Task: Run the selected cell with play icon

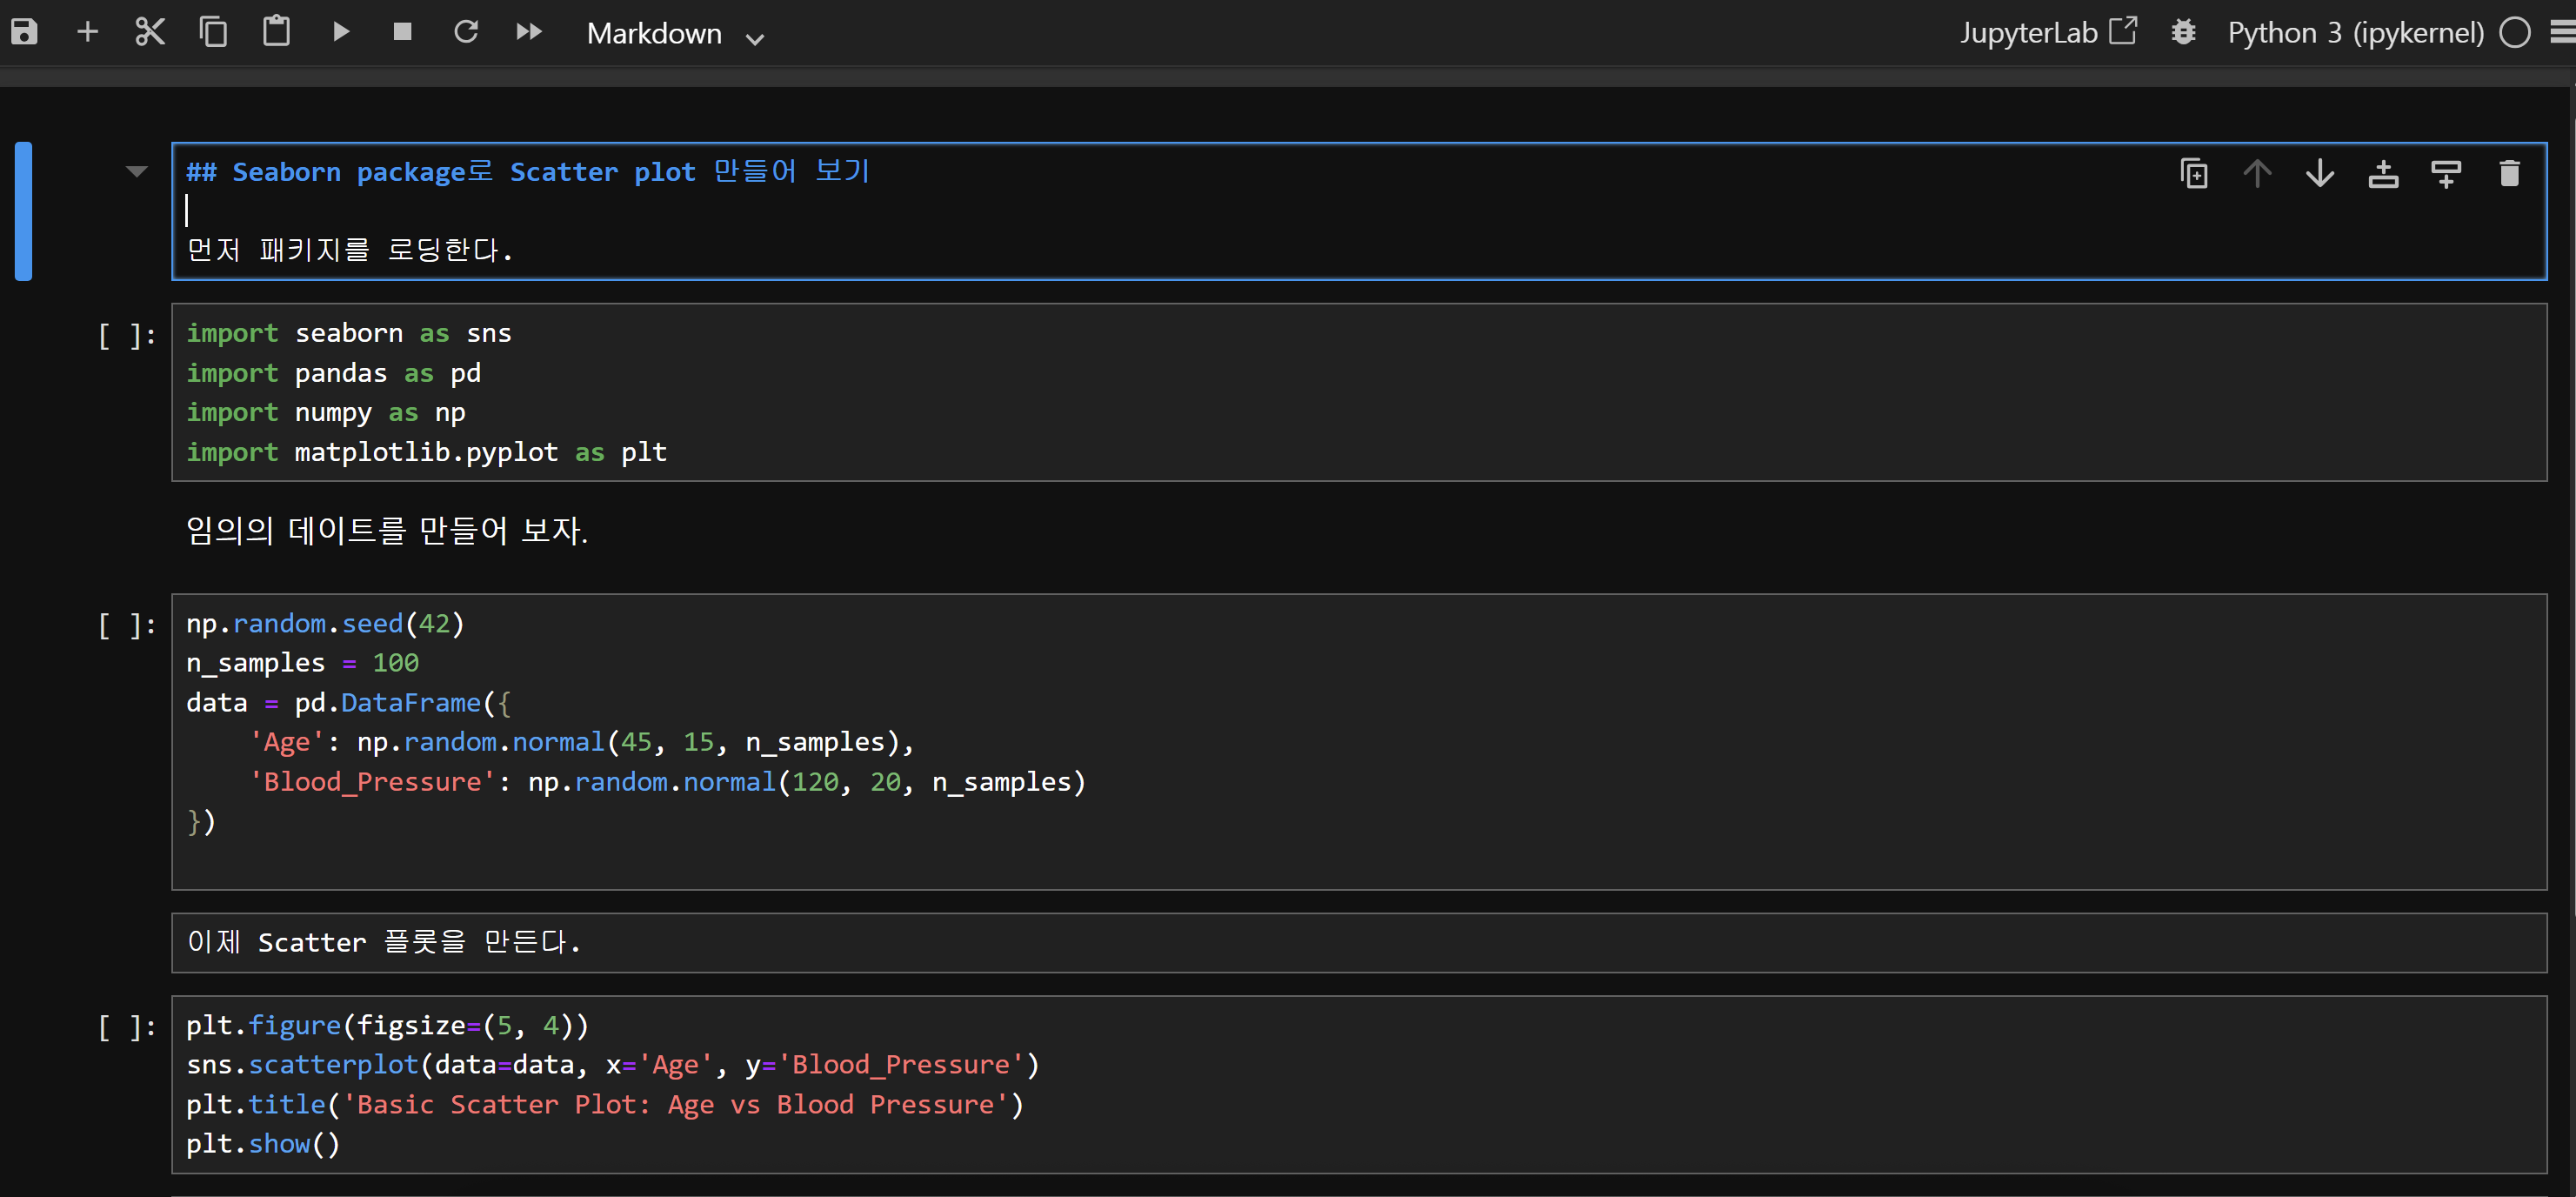Action: point(340,32)
